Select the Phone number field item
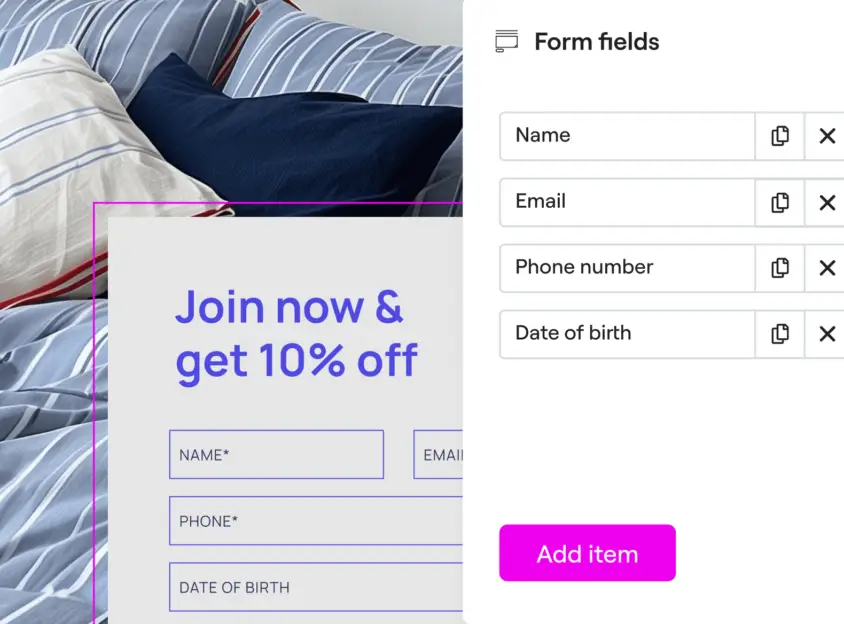This screenshot has height=624, width=844. [x=627, y=268]
